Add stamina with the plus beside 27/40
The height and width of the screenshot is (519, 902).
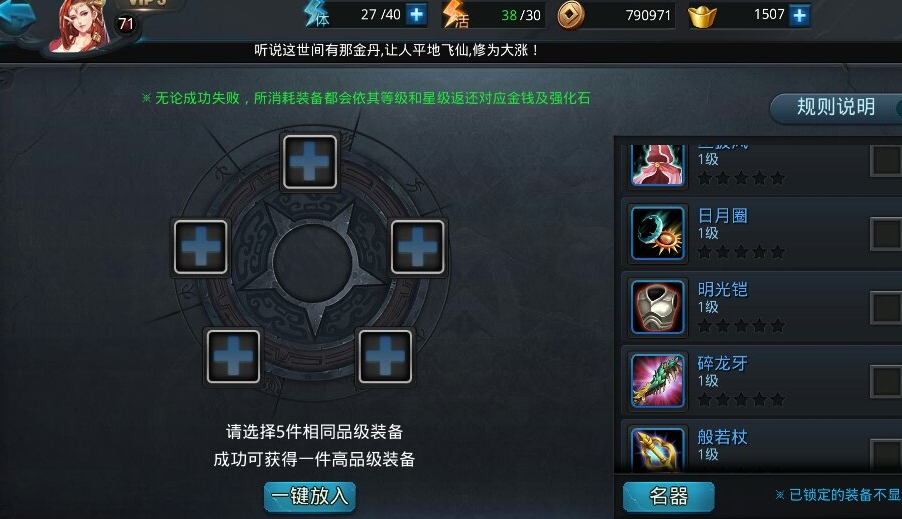click(x=416, y=14)
